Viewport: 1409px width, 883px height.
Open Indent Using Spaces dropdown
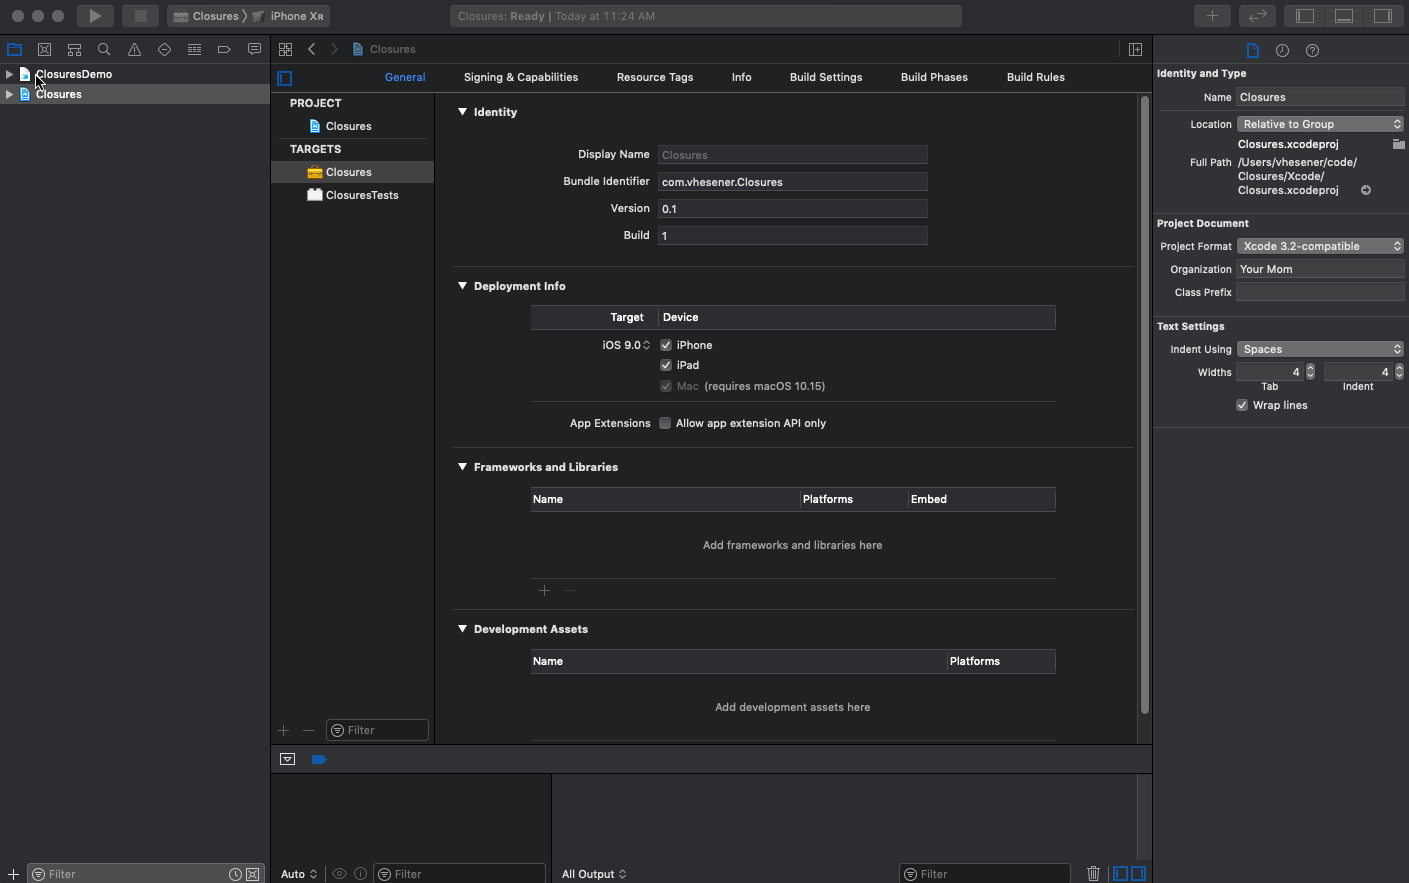(1320, 349)
